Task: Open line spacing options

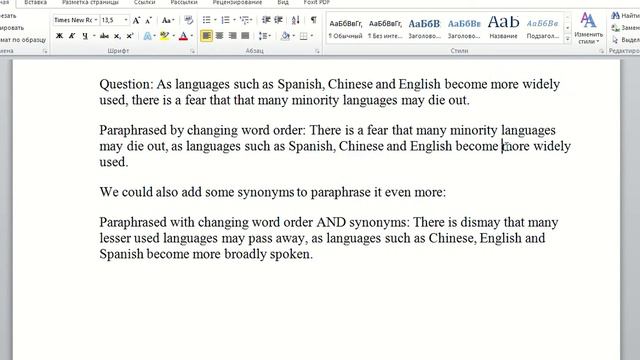Action: point(263,36)
